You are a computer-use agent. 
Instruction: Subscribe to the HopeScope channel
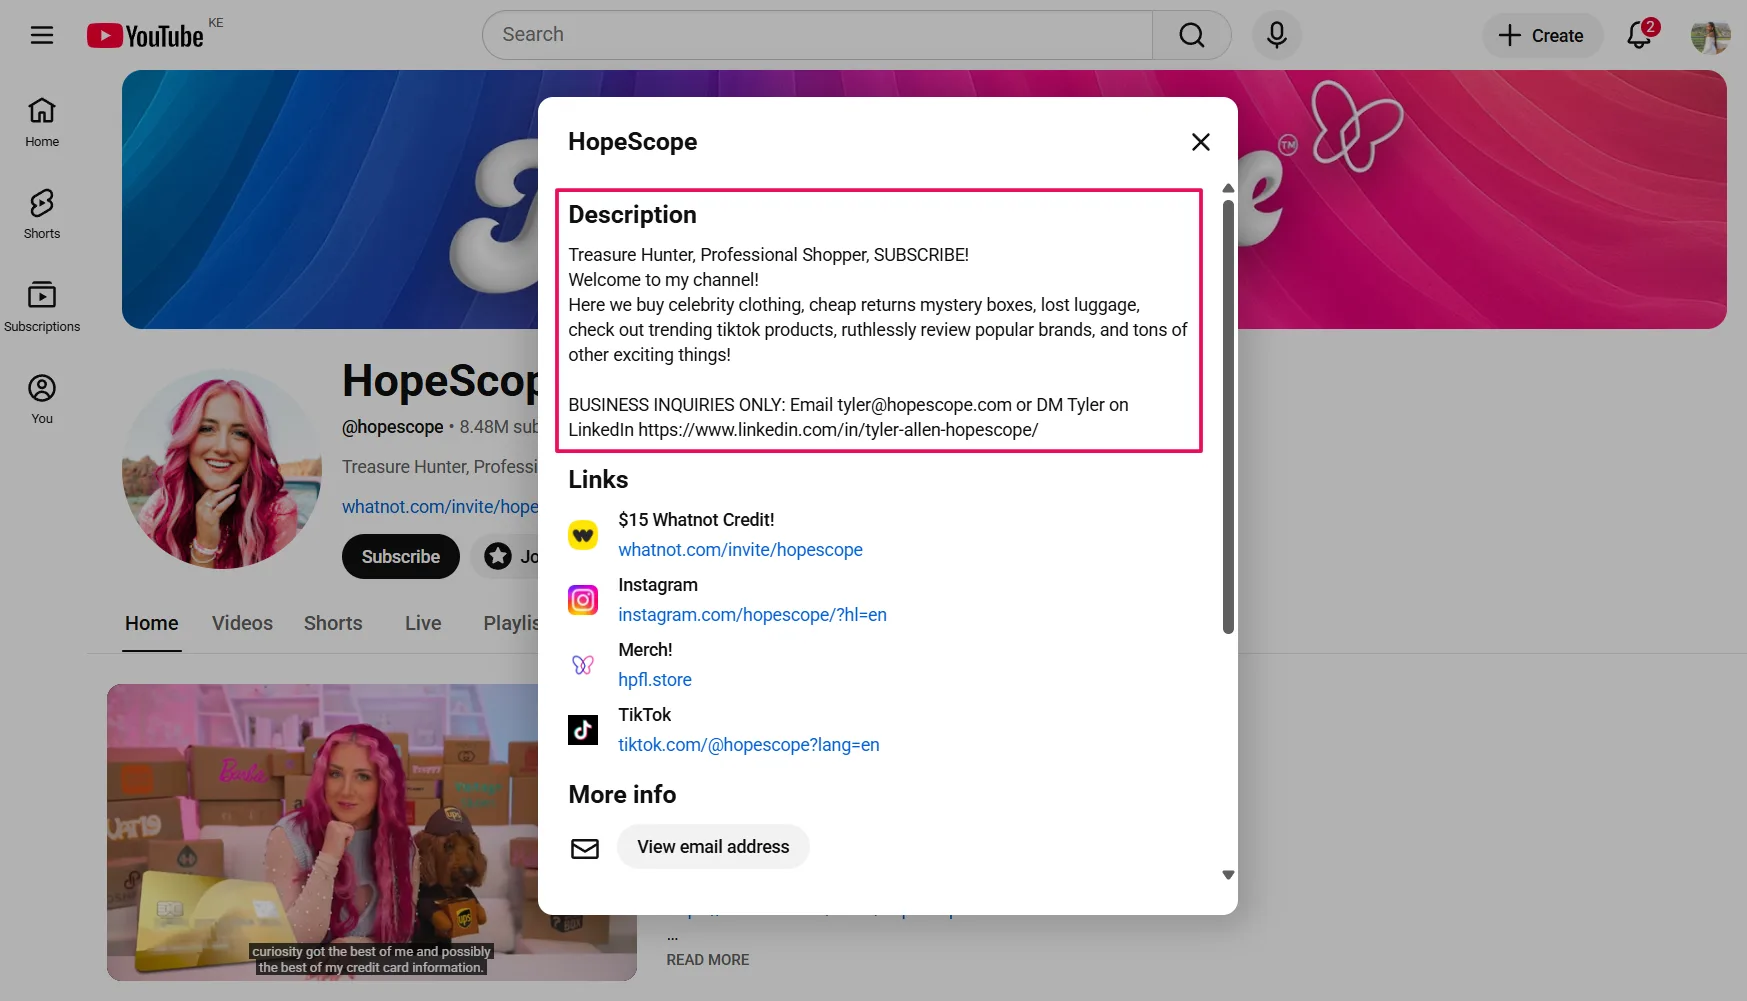coord(401,557)
